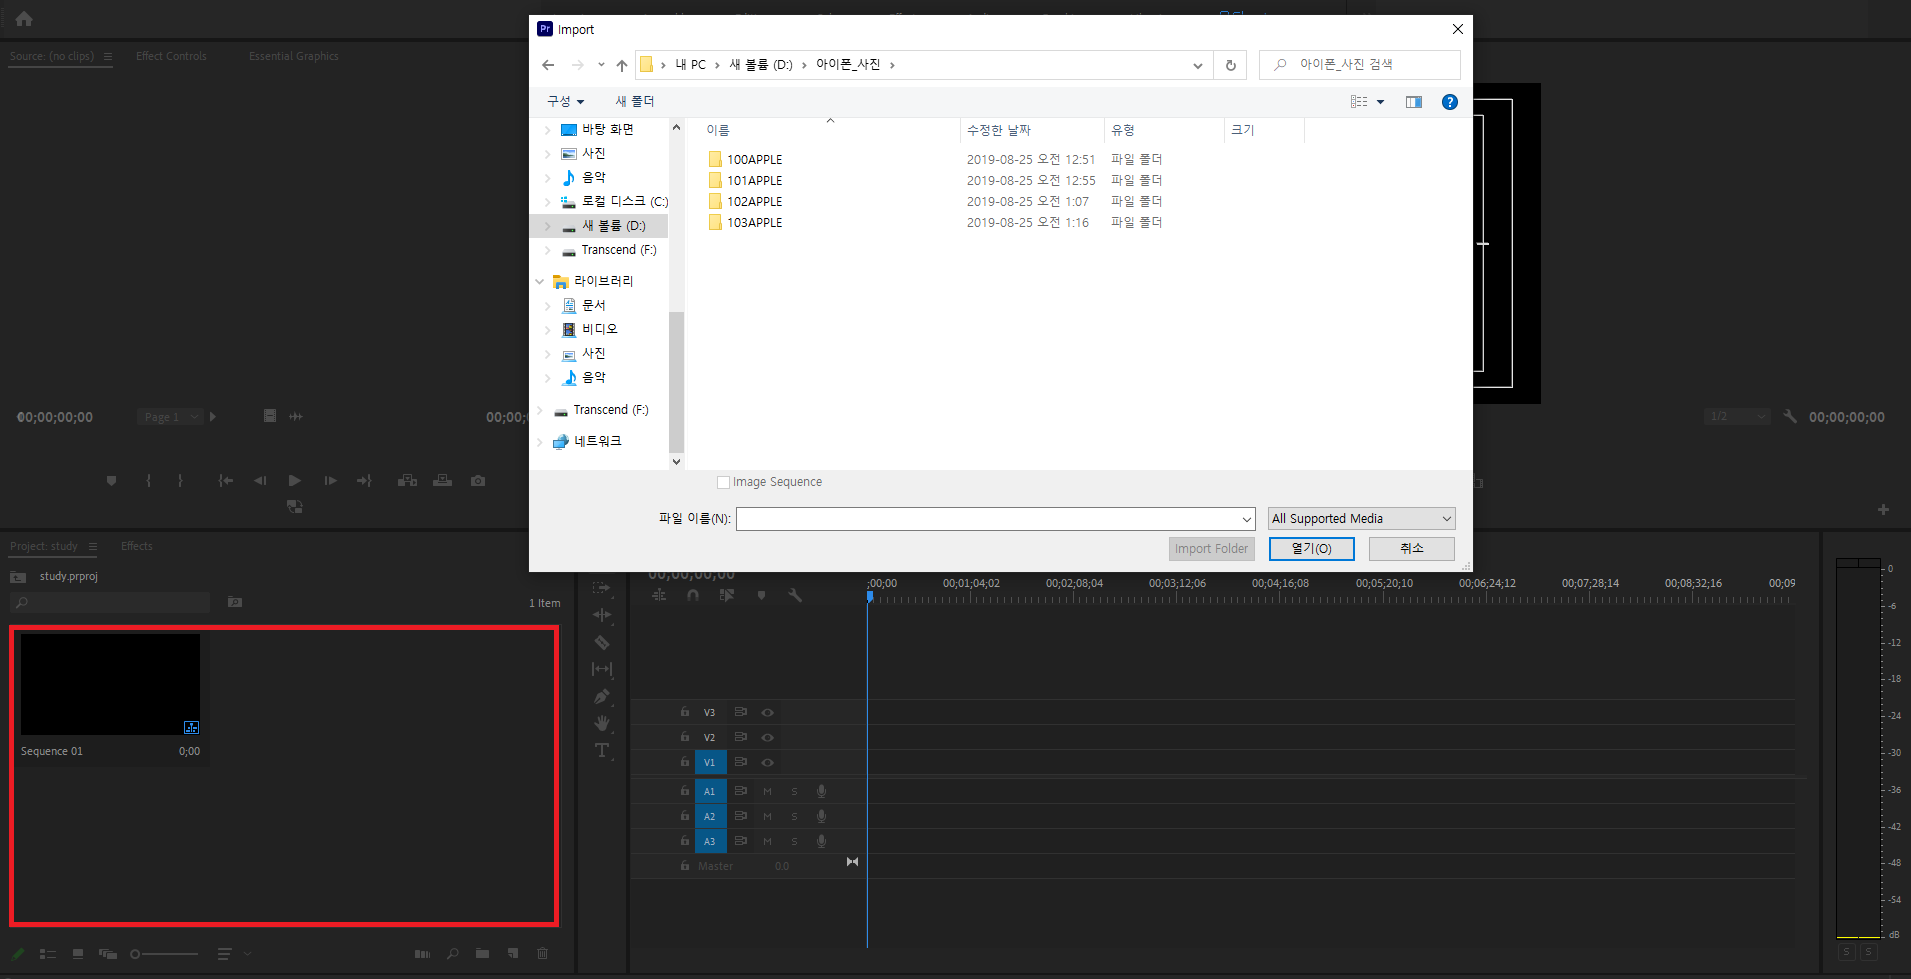The width and height of the screenshot is (1911, 979).
Task: Switch Project panel to Icon View
Action: click(77, 954)
